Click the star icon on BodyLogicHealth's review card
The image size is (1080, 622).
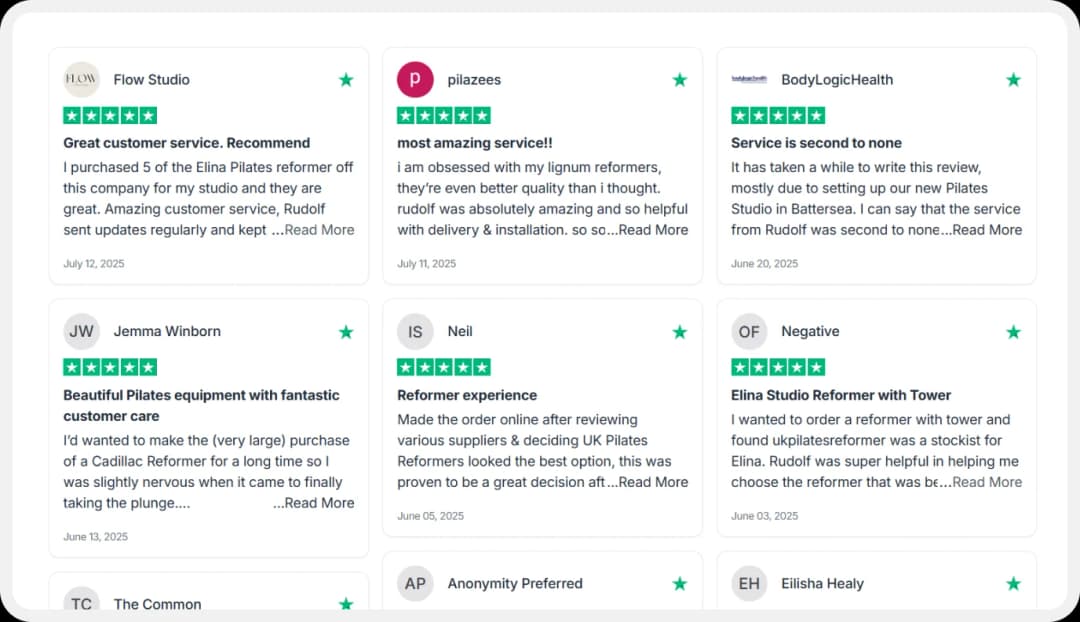point(1013,79)
